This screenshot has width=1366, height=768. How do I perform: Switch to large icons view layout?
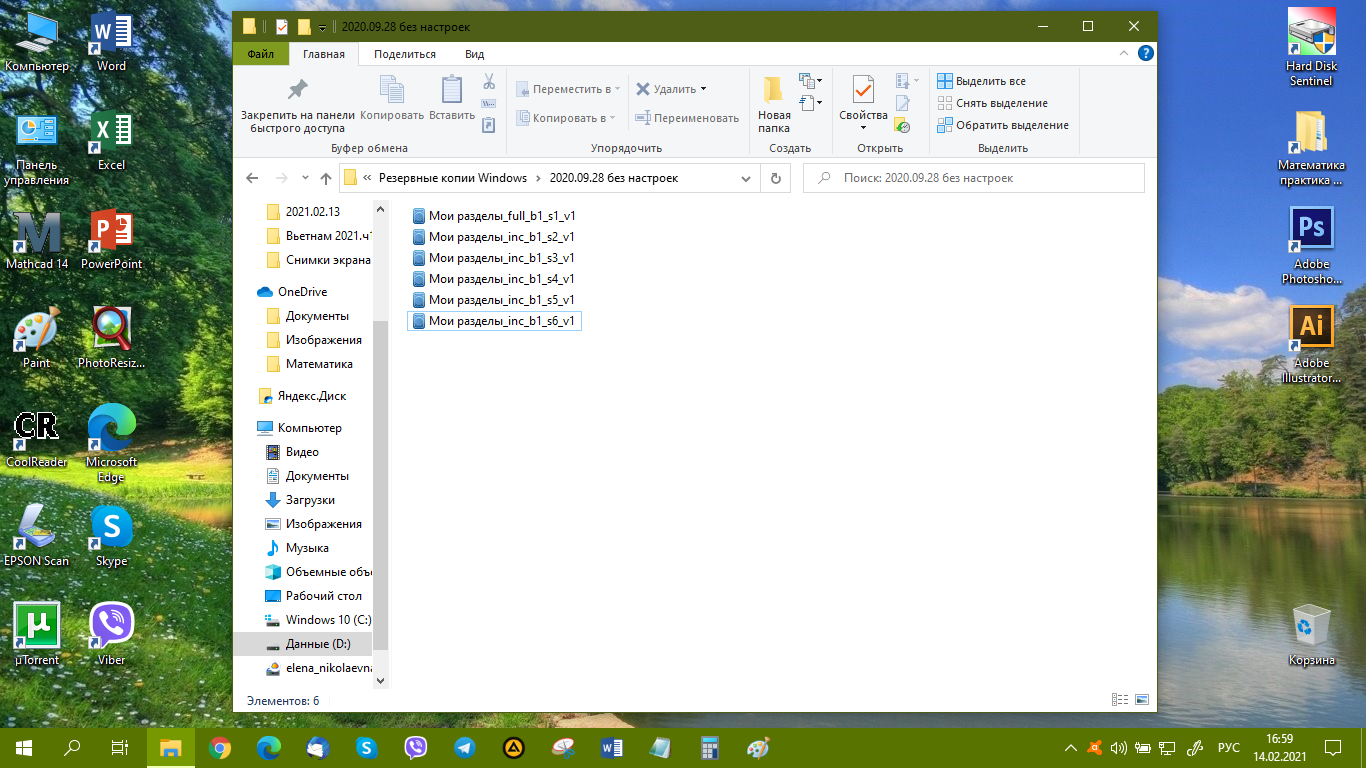[x=1142, y=700]
